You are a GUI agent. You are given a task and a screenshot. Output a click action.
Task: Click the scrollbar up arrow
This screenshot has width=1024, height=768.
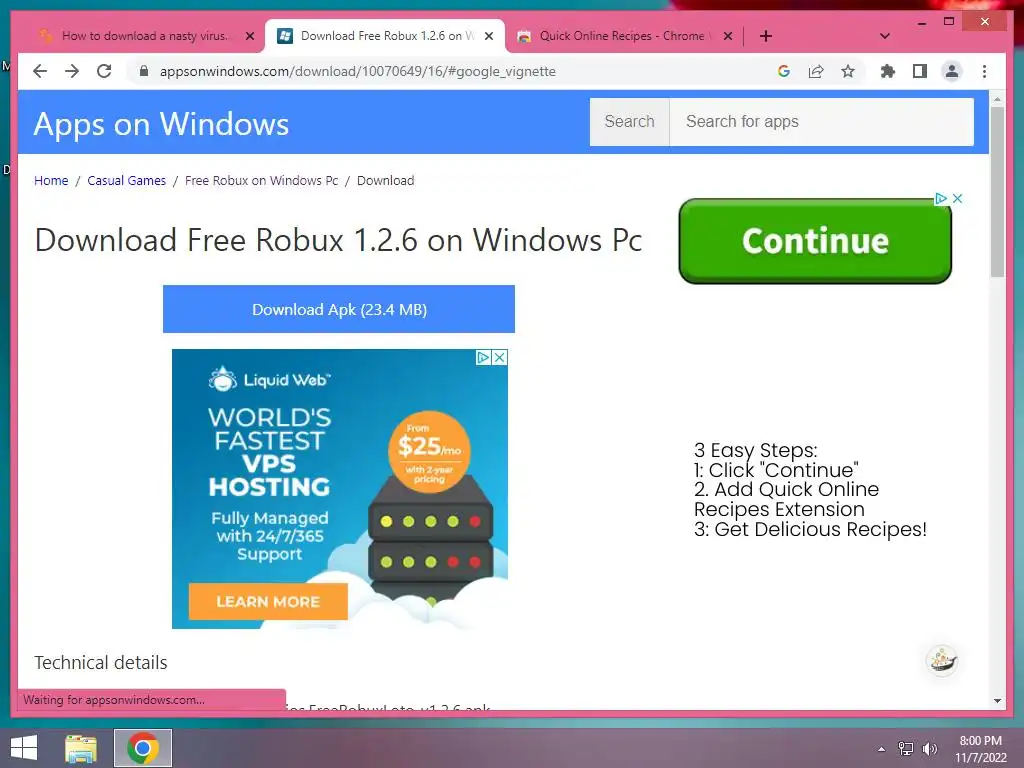click(x=997, y=99)
